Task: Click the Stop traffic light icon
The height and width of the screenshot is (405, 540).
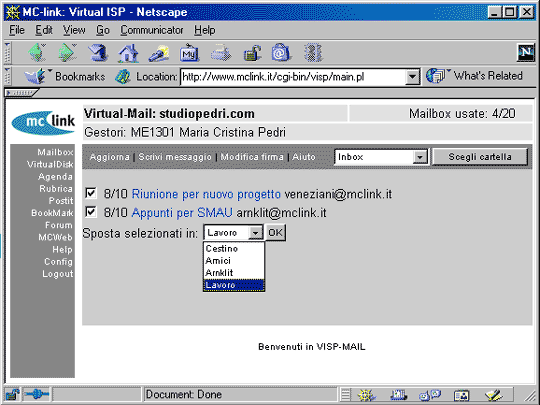Action: tap(313, 53)
